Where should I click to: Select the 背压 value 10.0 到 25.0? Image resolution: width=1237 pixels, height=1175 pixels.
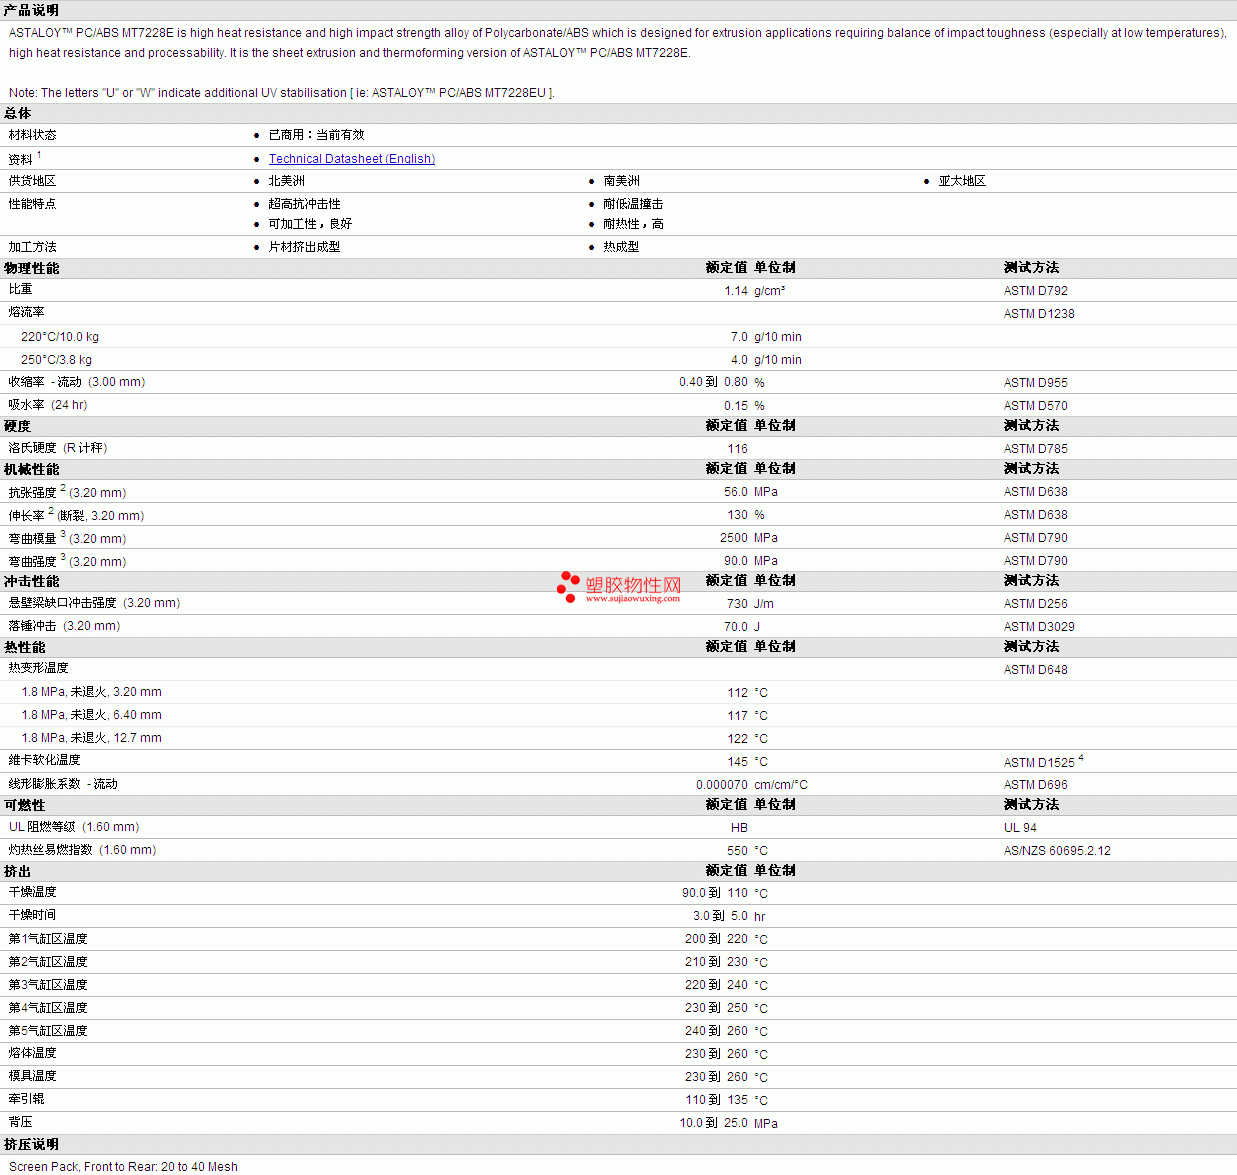(x=713, y=1123)
